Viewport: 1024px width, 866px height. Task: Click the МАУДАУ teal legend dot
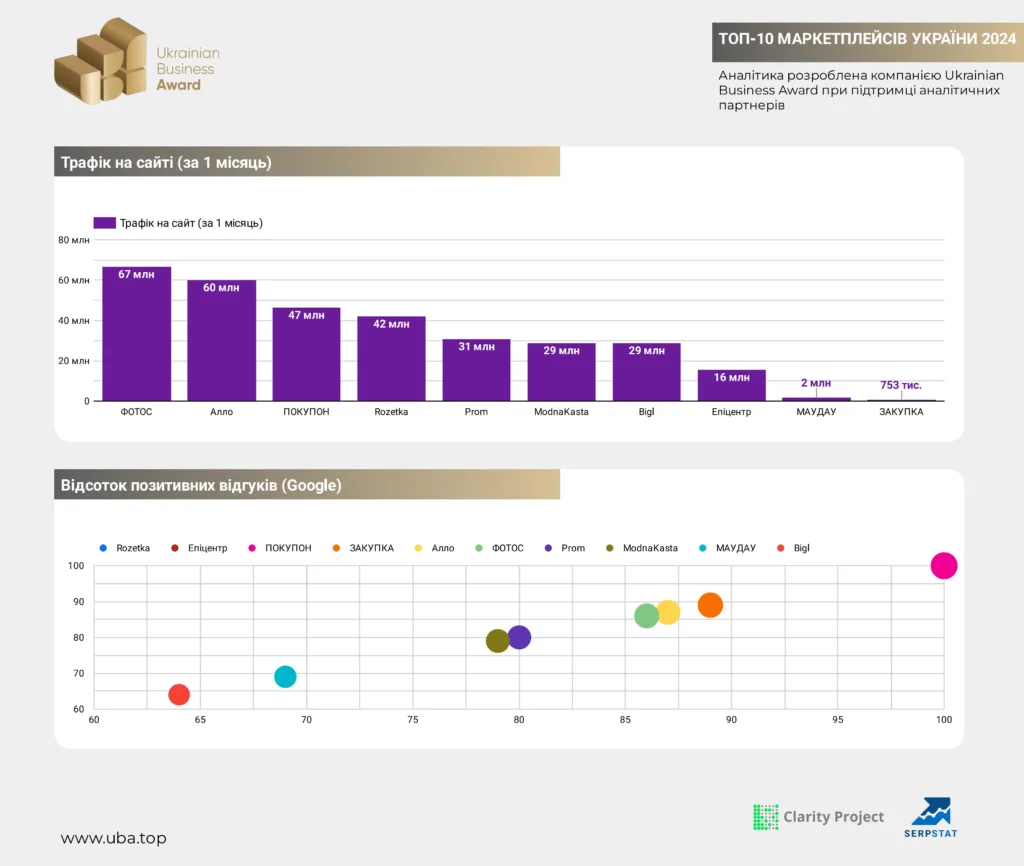703,548
